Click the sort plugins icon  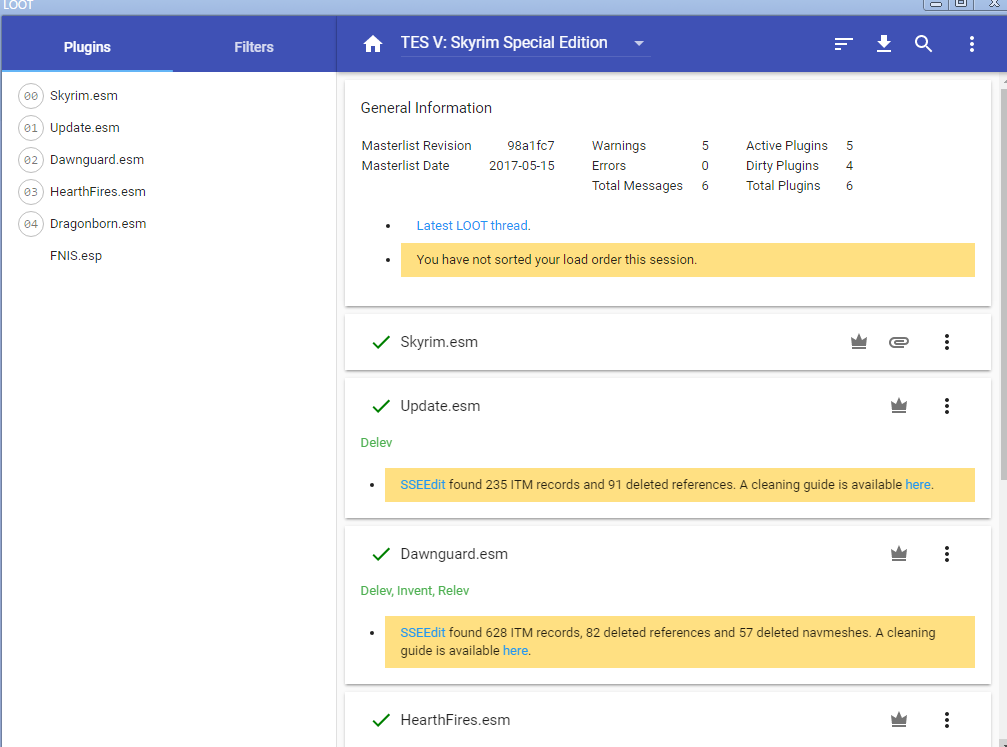point(844,44)
